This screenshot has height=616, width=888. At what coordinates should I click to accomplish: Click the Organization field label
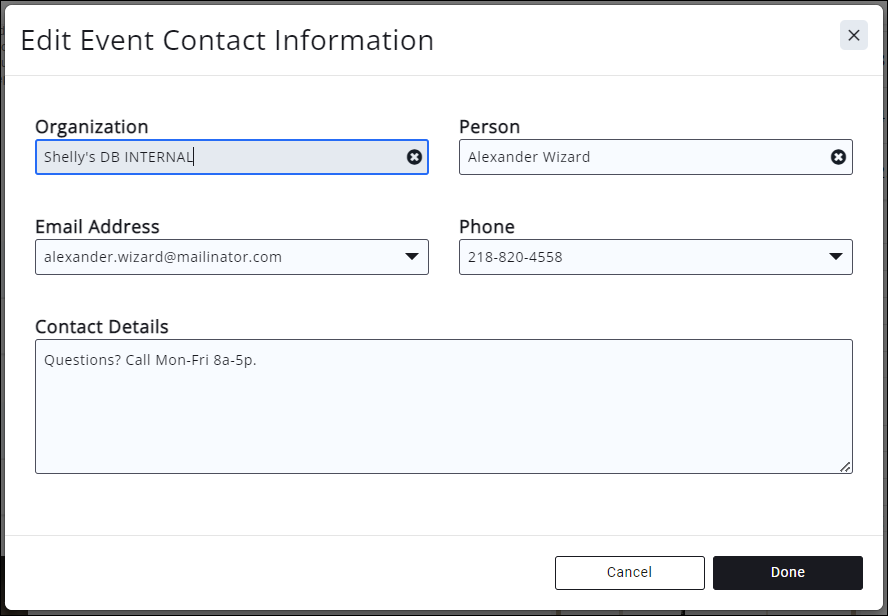point(91,127)
